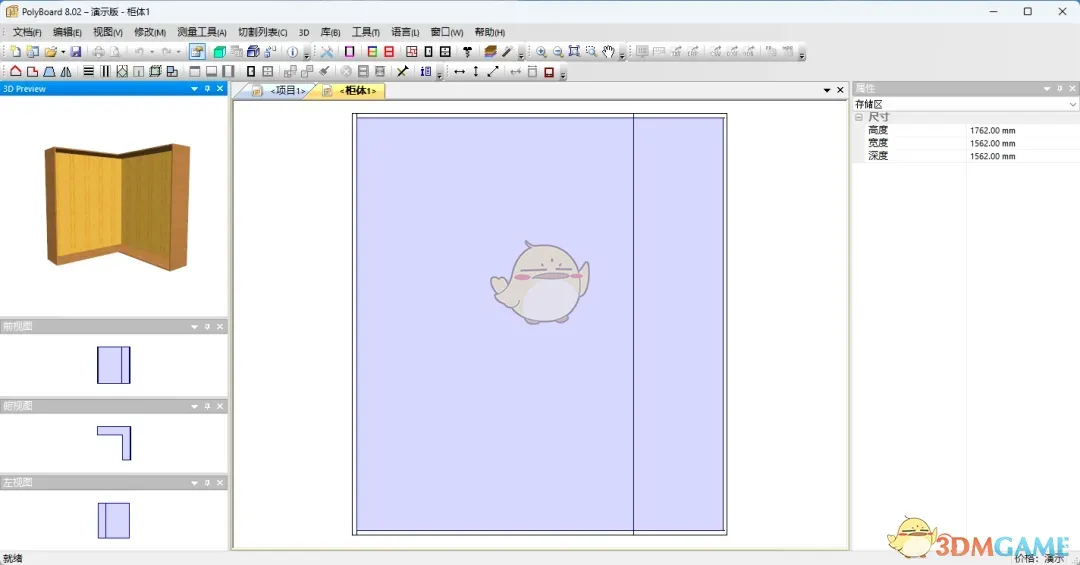Click the mirror symmetry icon
The height and width of the screenshot is (565, 1080).
66,72
